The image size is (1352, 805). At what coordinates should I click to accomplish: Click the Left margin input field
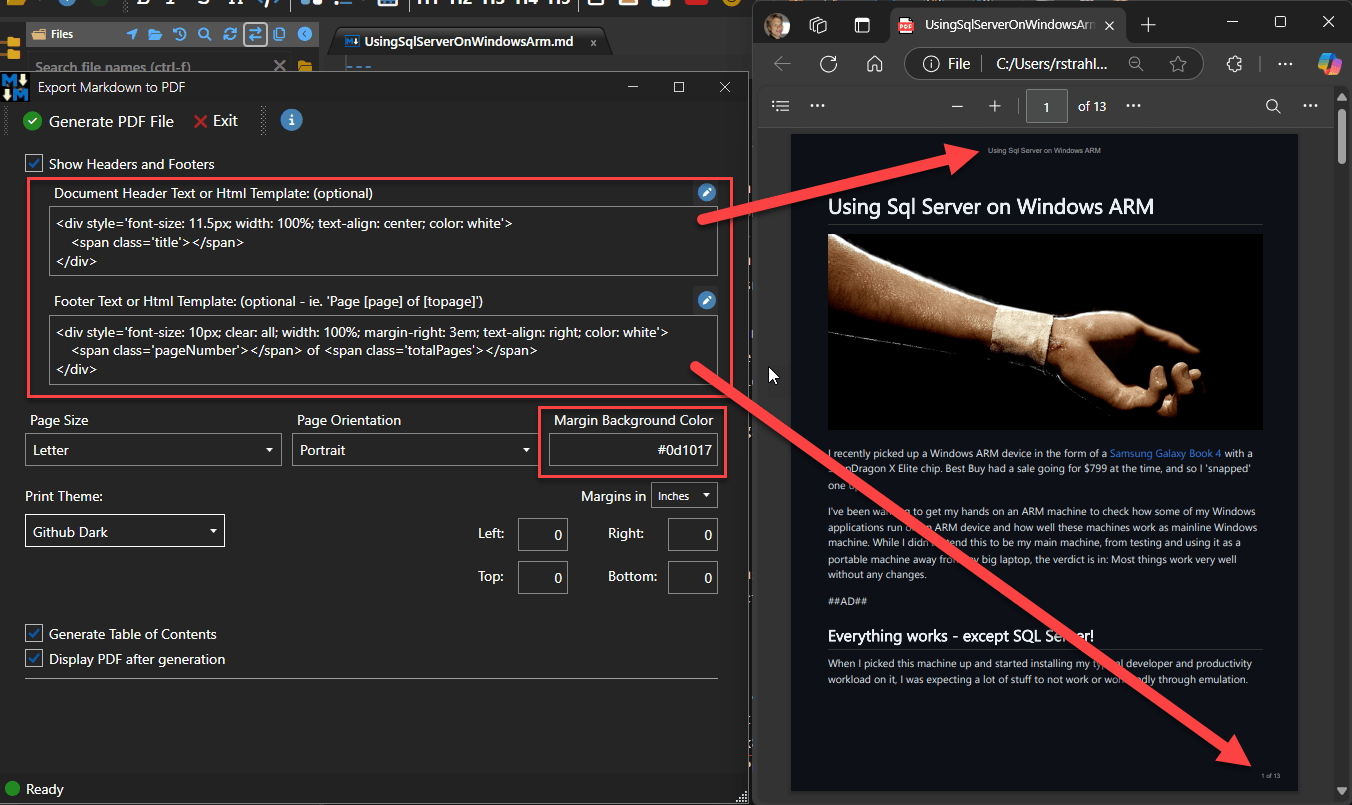tap(543, 535)
